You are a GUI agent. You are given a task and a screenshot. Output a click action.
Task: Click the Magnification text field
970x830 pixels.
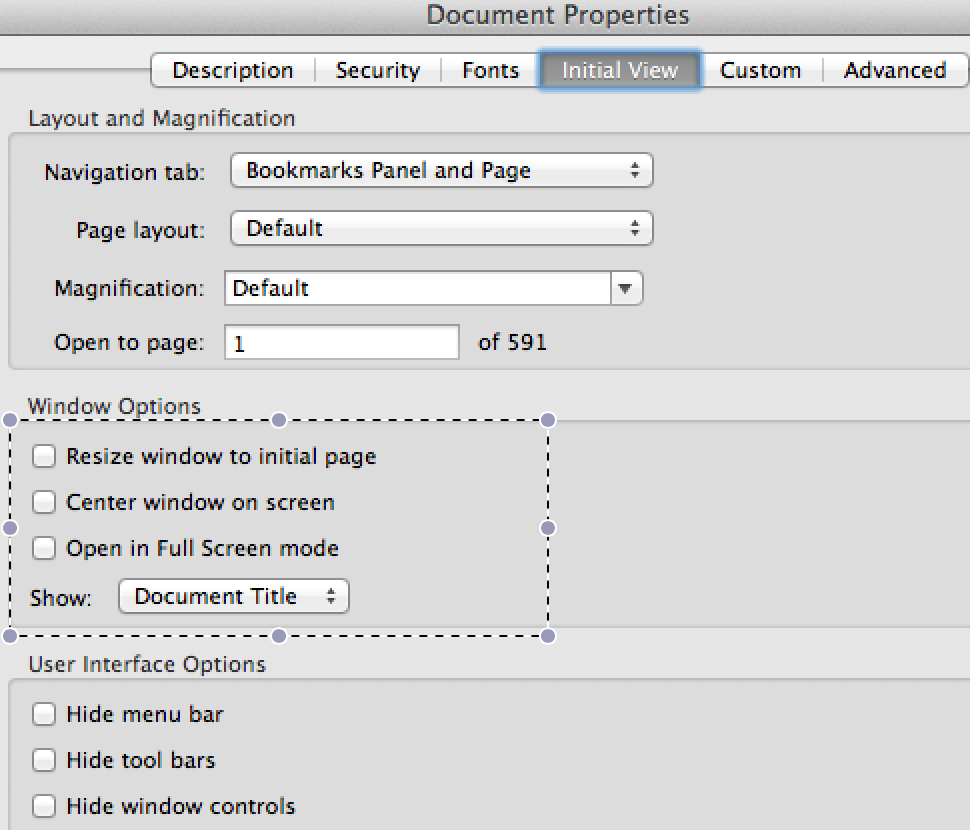tap(417, 289)
